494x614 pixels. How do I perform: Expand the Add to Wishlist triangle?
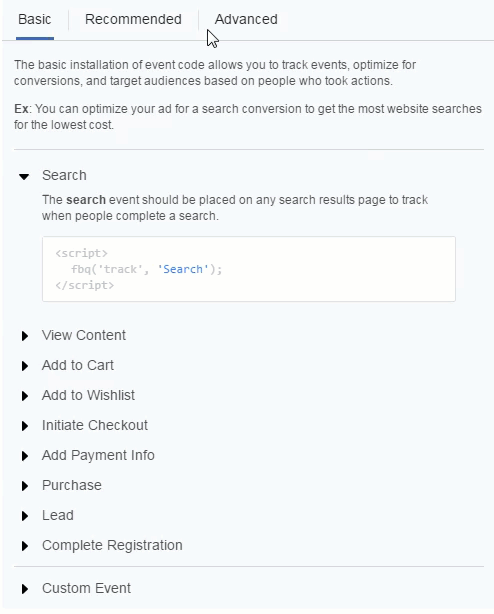[x=25, y=396]
